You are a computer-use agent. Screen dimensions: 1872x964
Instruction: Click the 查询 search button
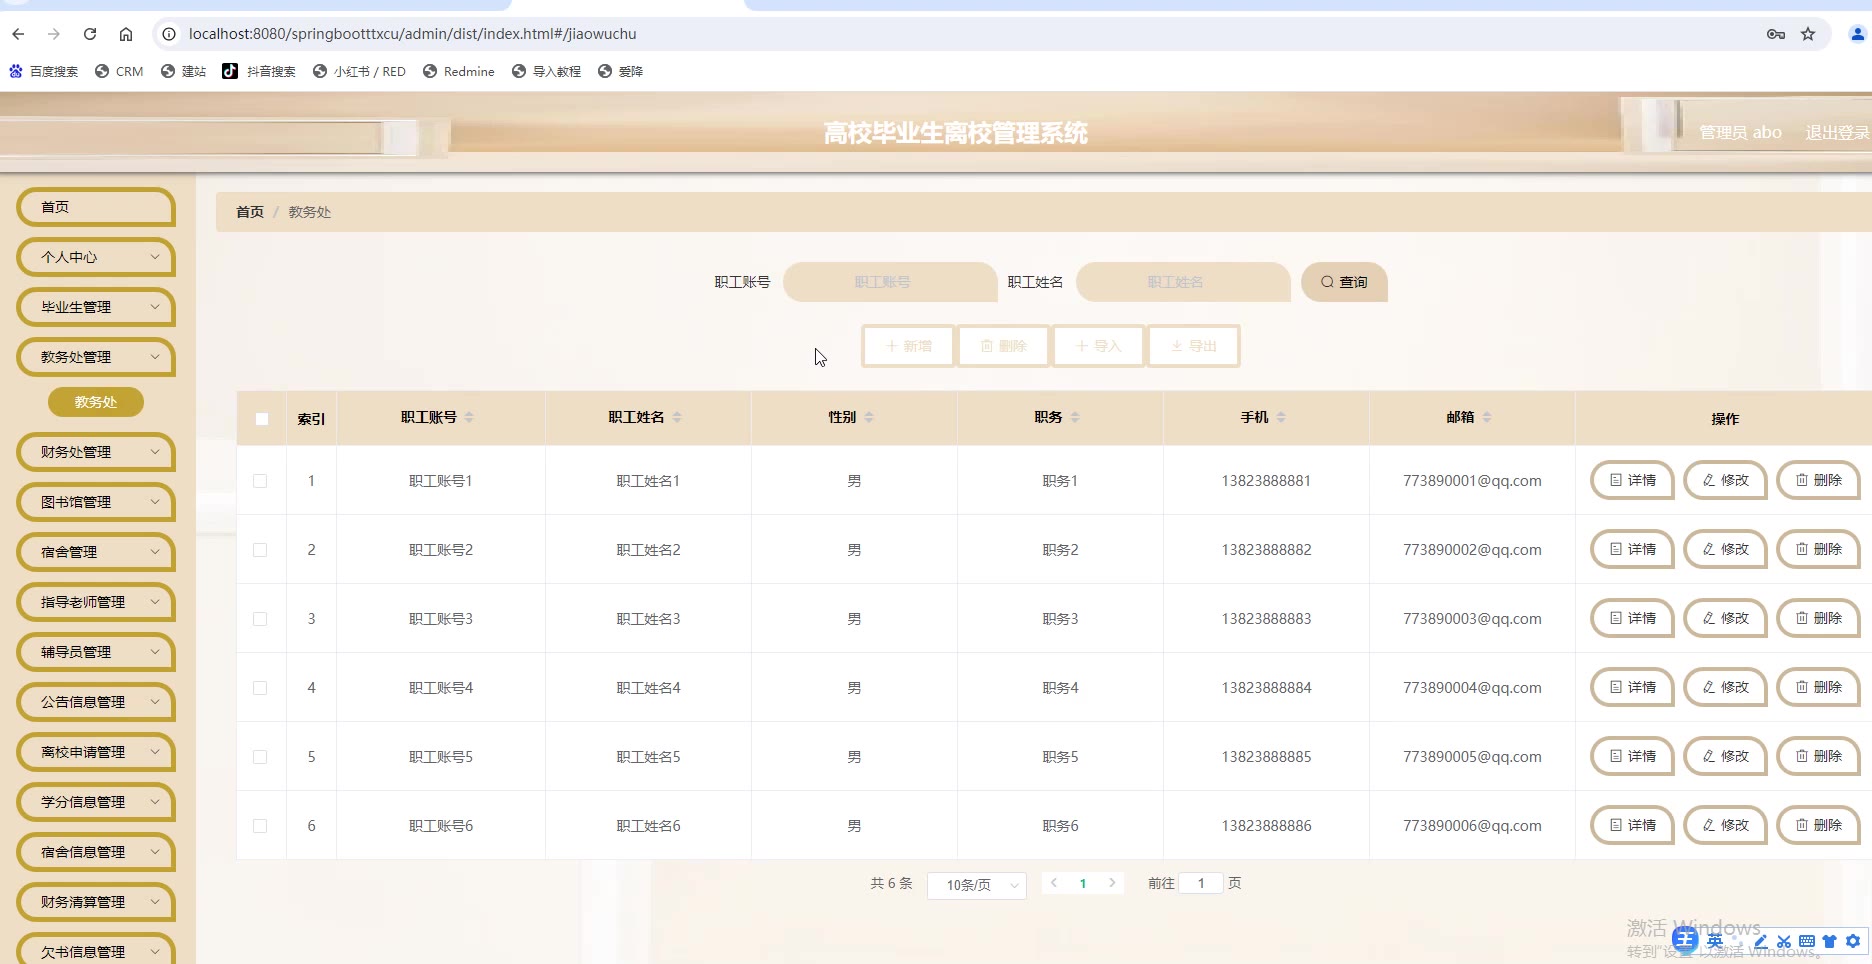[1343, 282]
